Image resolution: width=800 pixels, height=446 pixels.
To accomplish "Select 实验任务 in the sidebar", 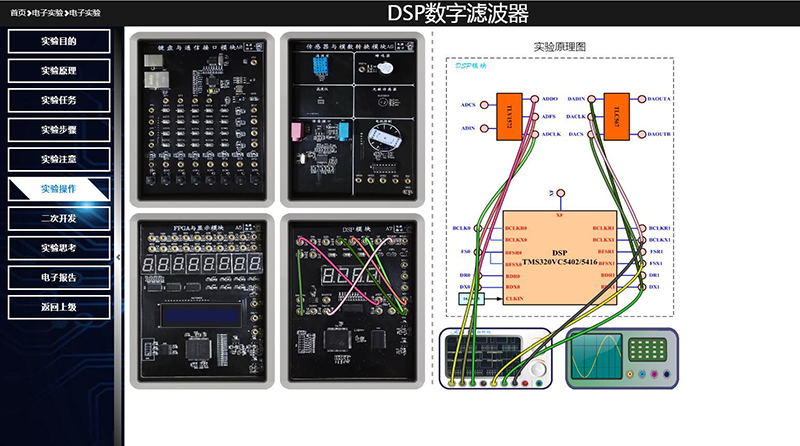I will pyautogui.click(x=58, y=100).
